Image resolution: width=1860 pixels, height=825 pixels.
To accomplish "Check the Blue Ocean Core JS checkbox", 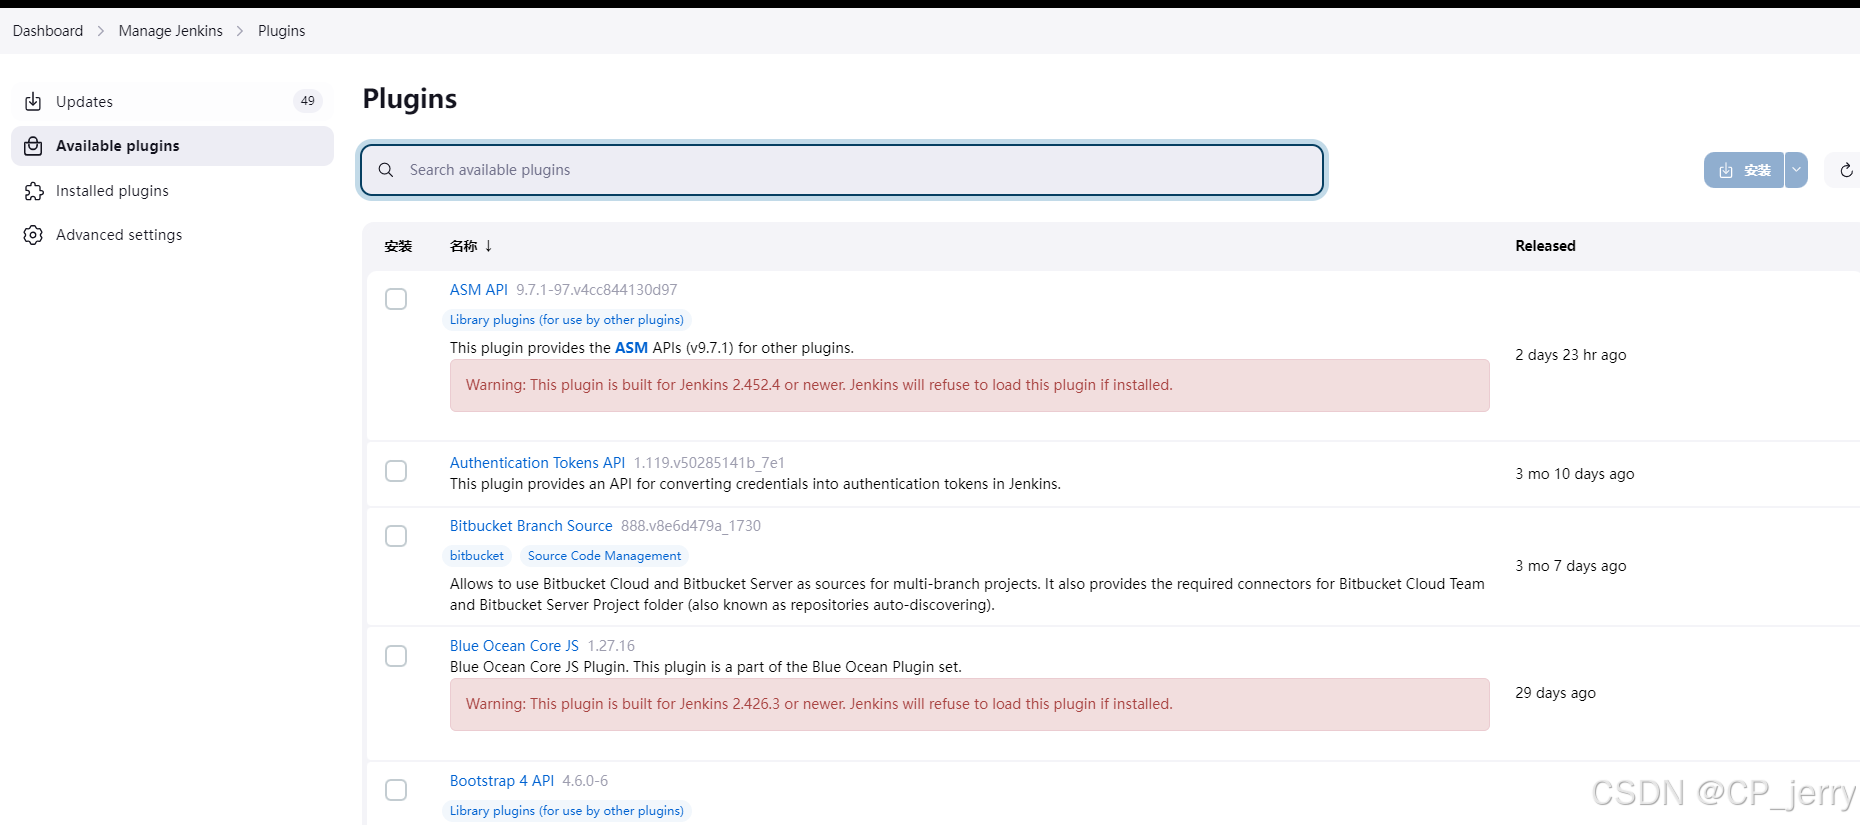I will [x=396, y=656].
